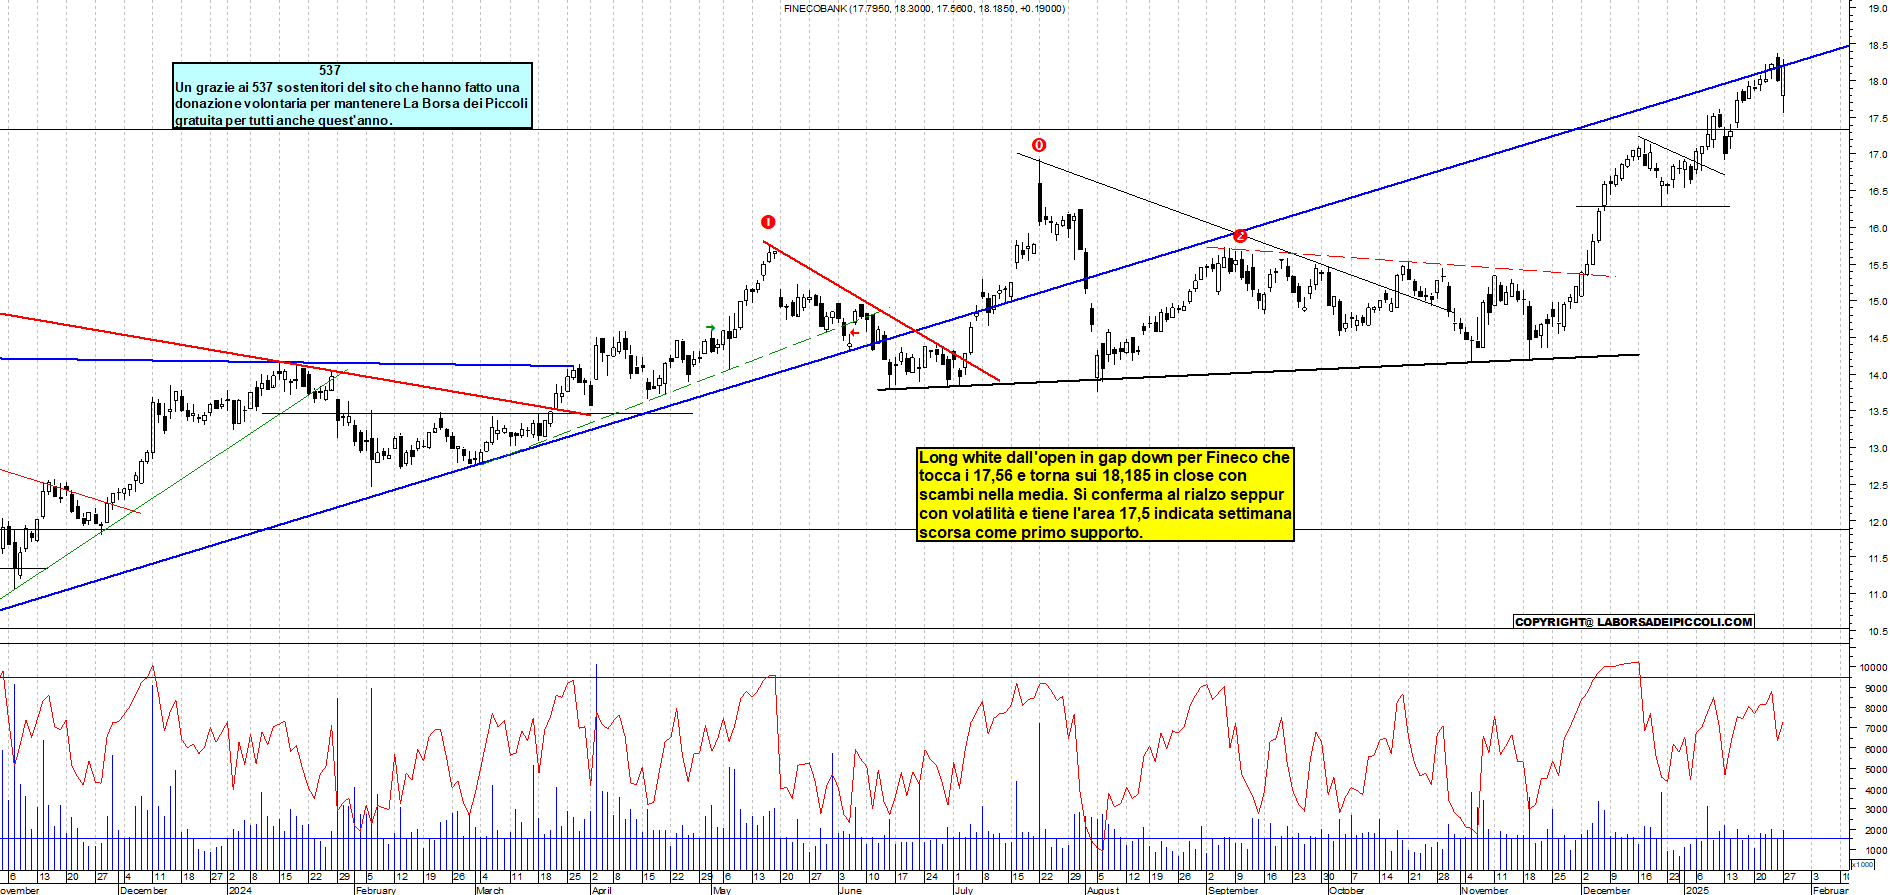Image resolution: width=1890 pixels, height=895 pixels.
Task: Click the 16.5 price axis label
Action: pyautogui.click(x=1877, y=192)
